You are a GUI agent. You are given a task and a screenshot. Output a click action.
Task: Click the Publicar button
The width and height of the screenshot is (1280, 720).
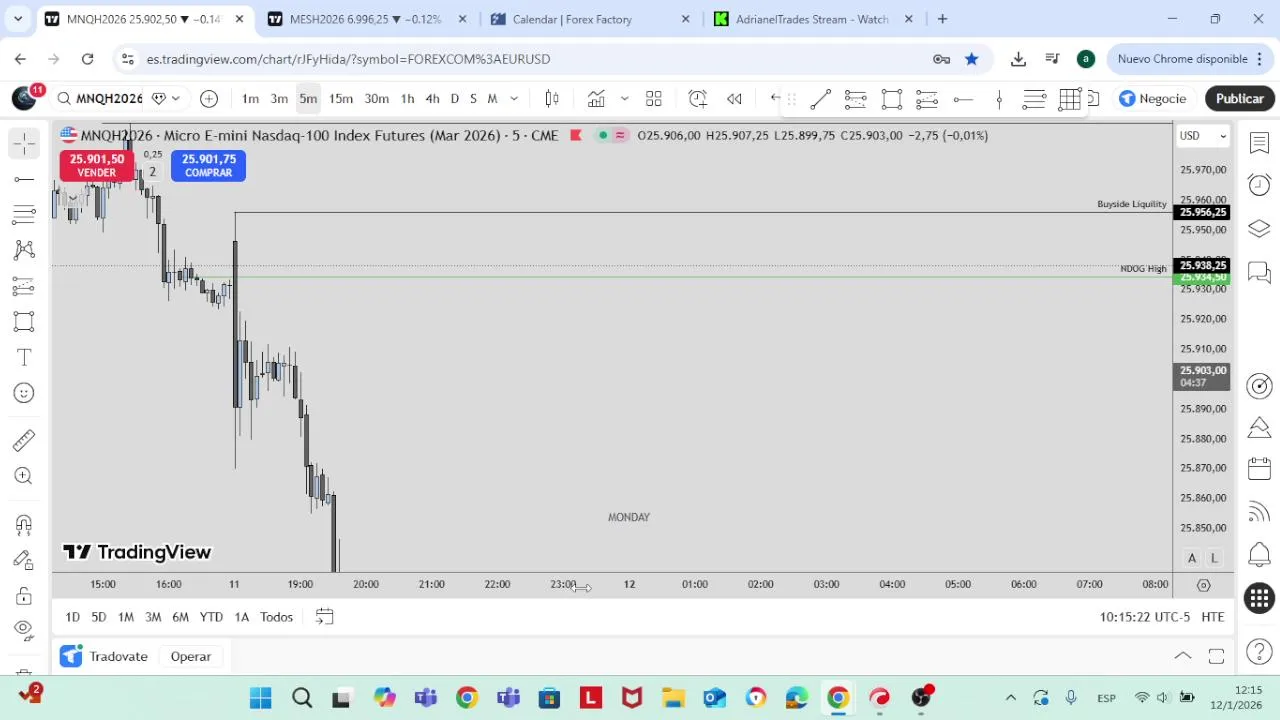1240,98
